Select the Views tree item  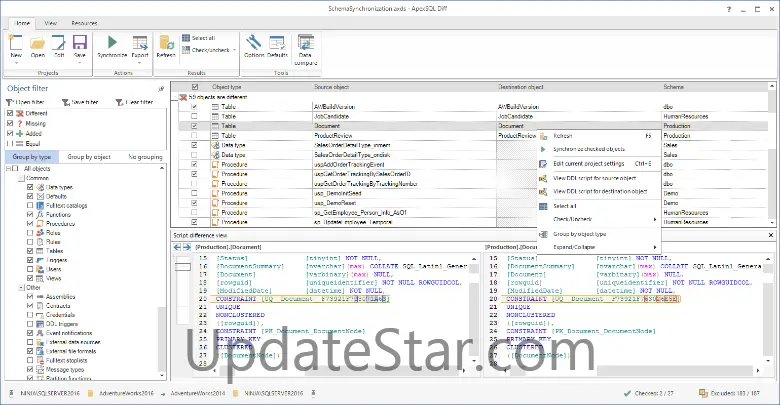53,278
